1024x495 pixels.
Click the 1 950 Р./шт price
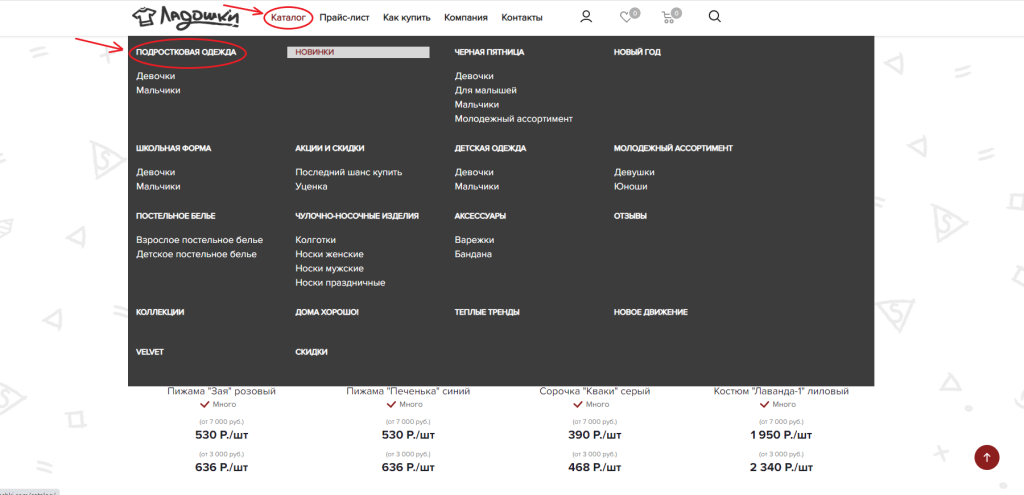coord(782,435)
